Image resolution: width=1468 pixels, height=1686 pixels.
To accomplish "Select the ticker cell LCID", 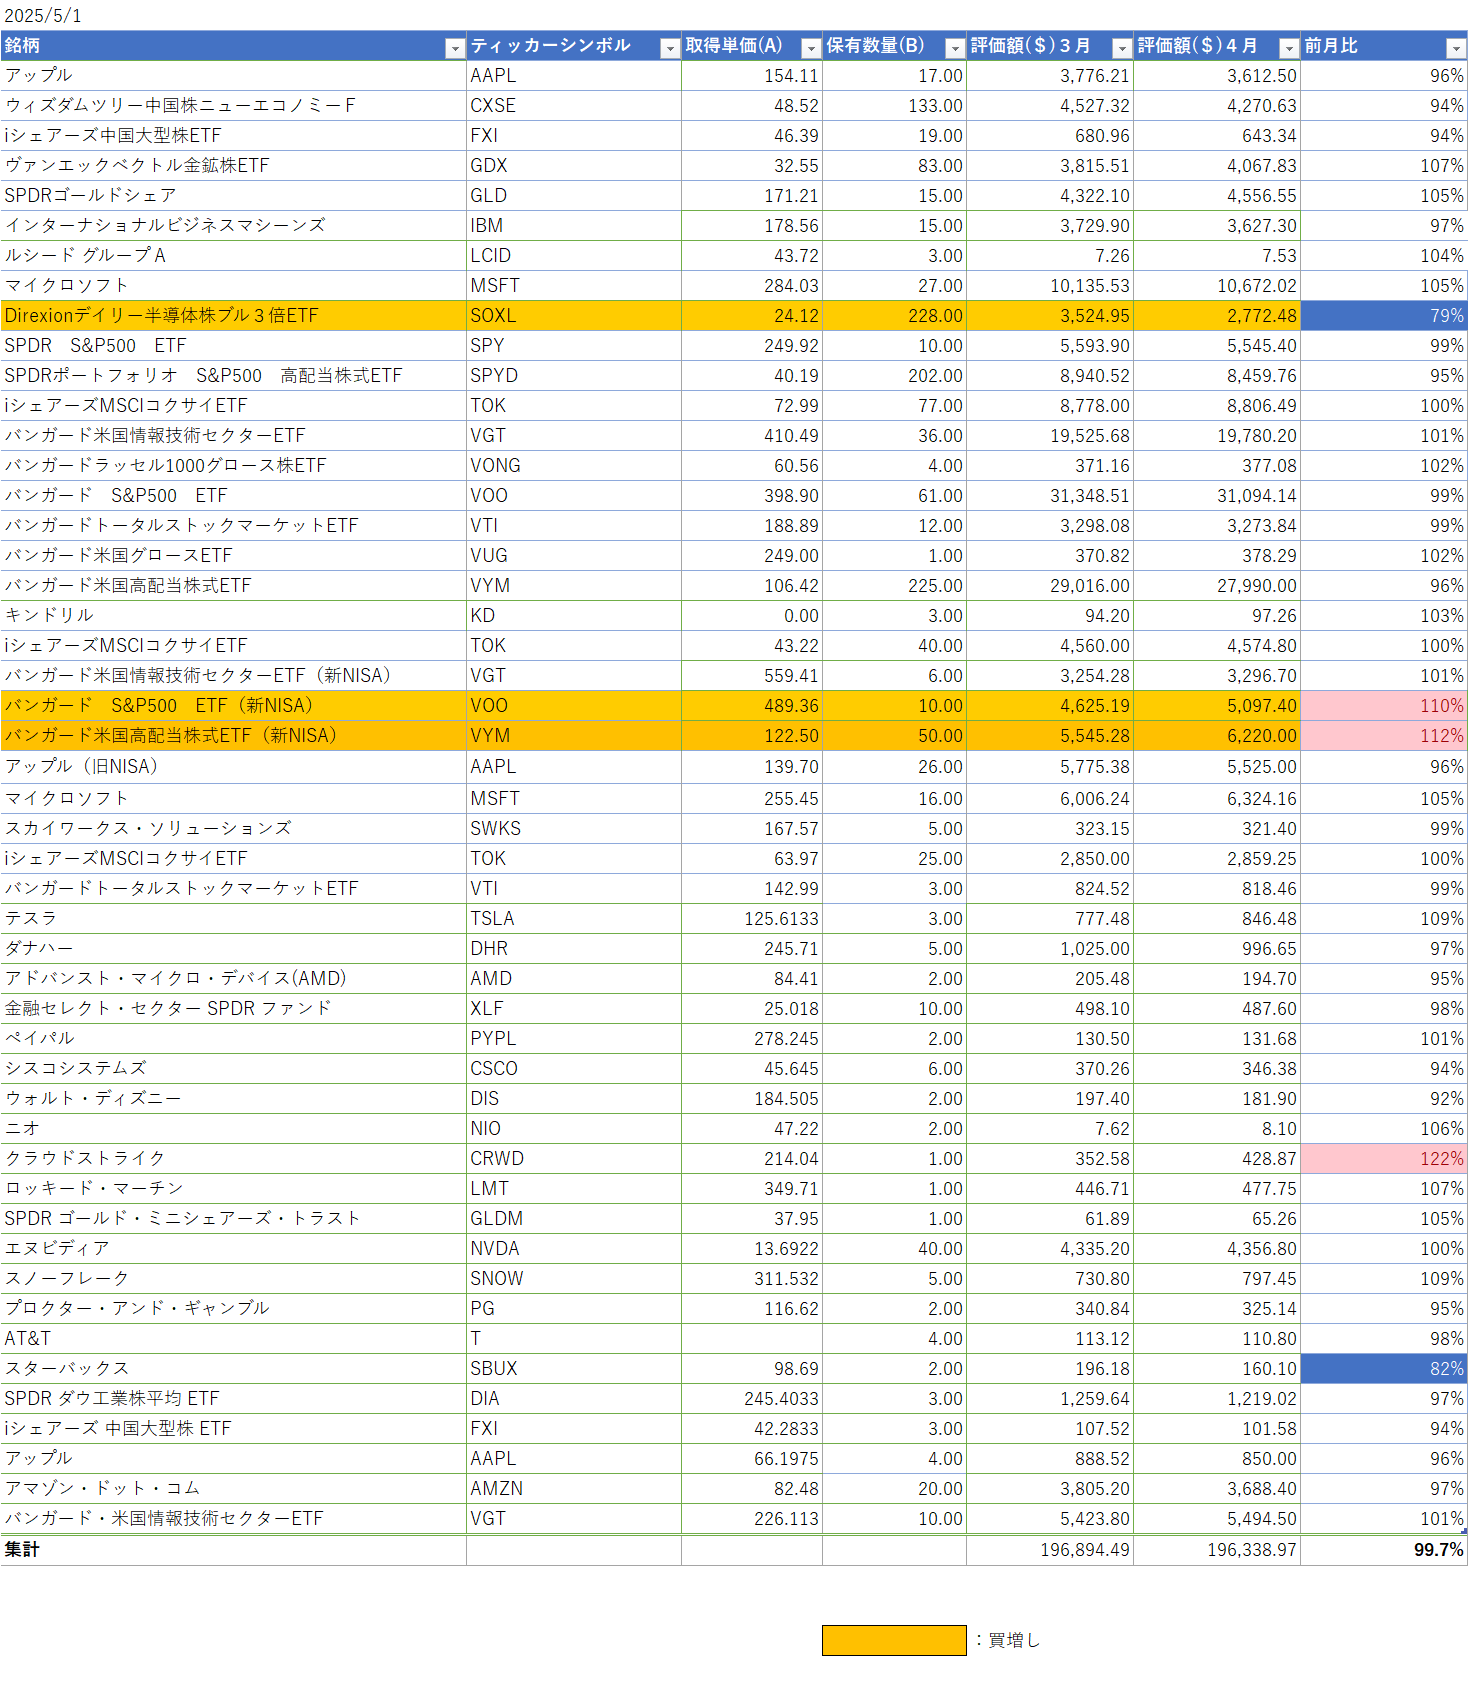I will (x=574, y=256).
